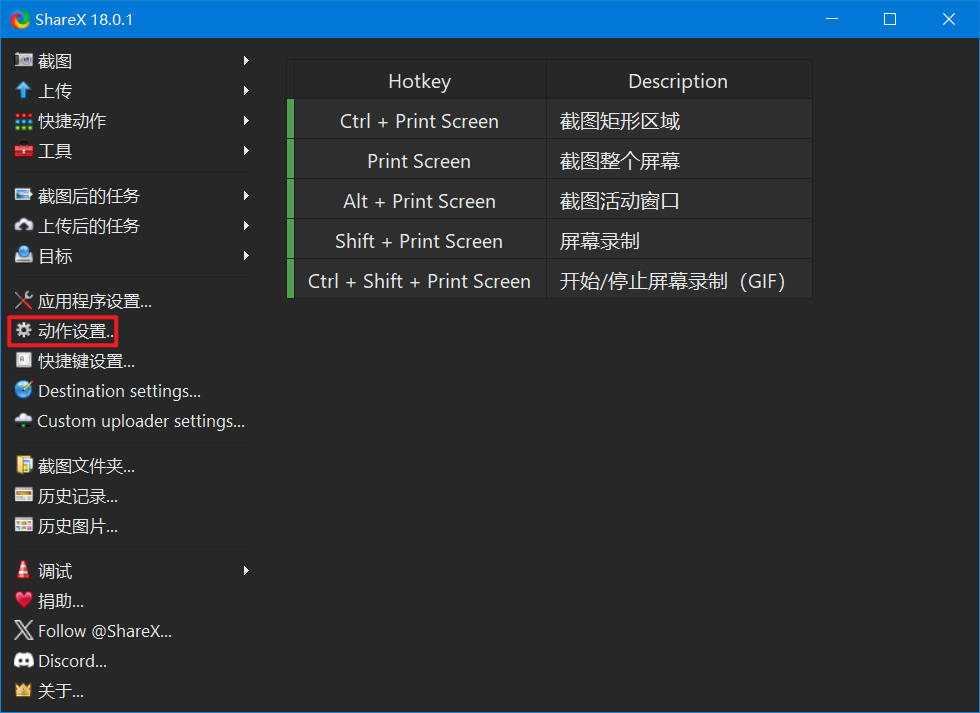
Task: Expand the 调试 submenu arrow
Action: 245,571
